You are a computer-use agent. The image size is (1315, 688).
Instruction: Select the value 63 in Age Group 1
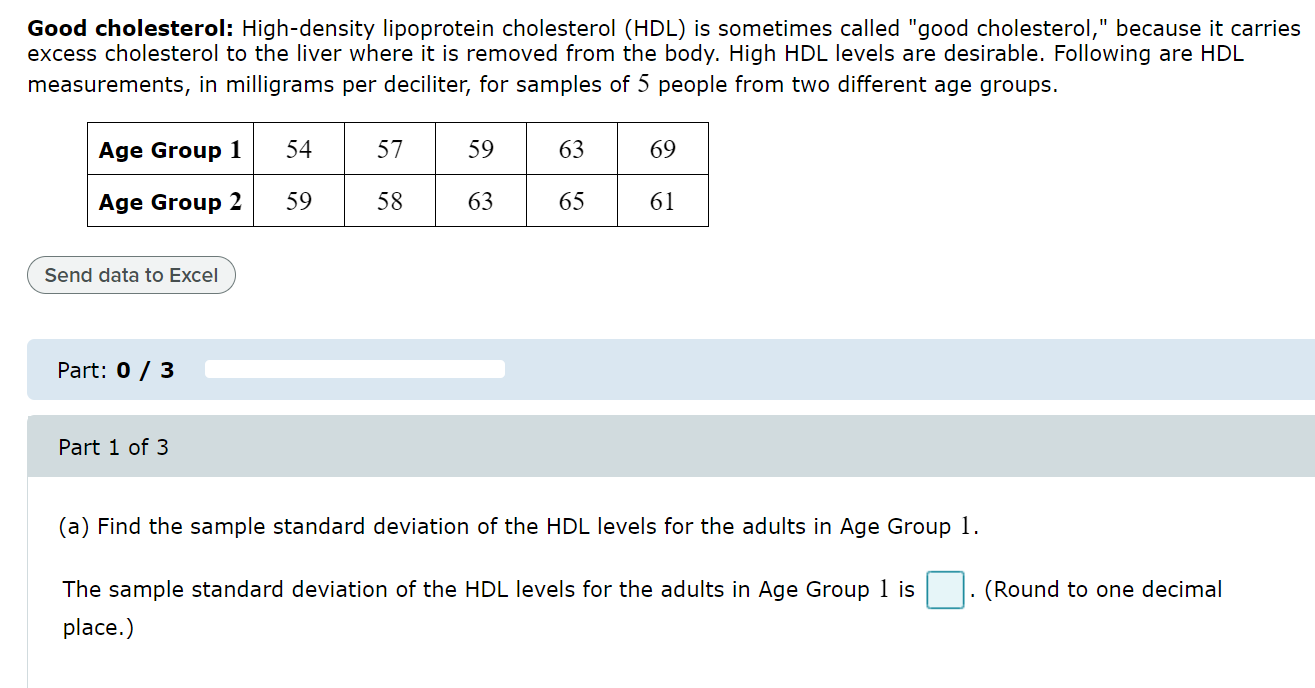tap(571, 149)
